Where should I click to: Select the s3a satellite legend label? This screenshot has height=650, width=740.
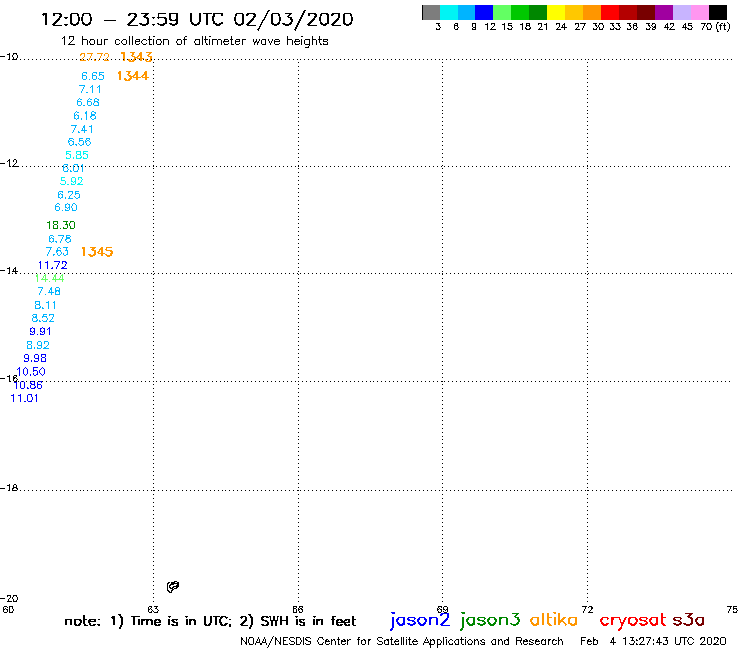click(x=688, y=619)
